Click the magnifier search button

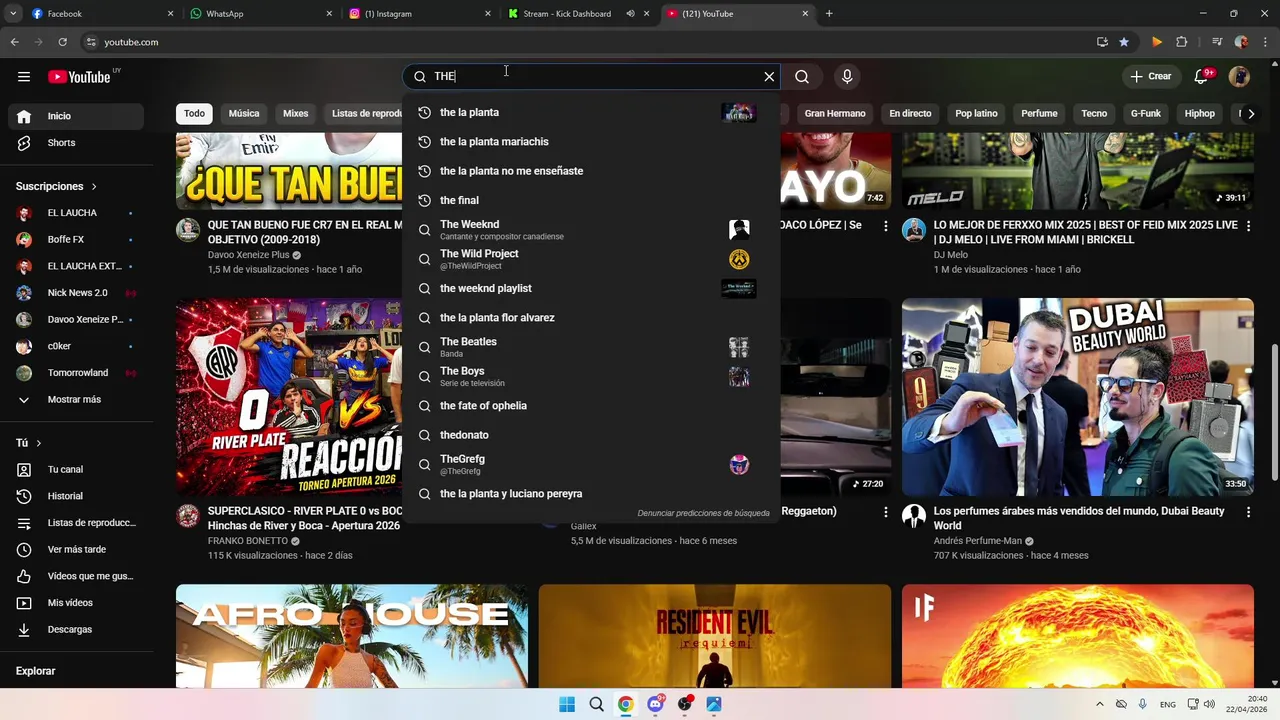802,77
